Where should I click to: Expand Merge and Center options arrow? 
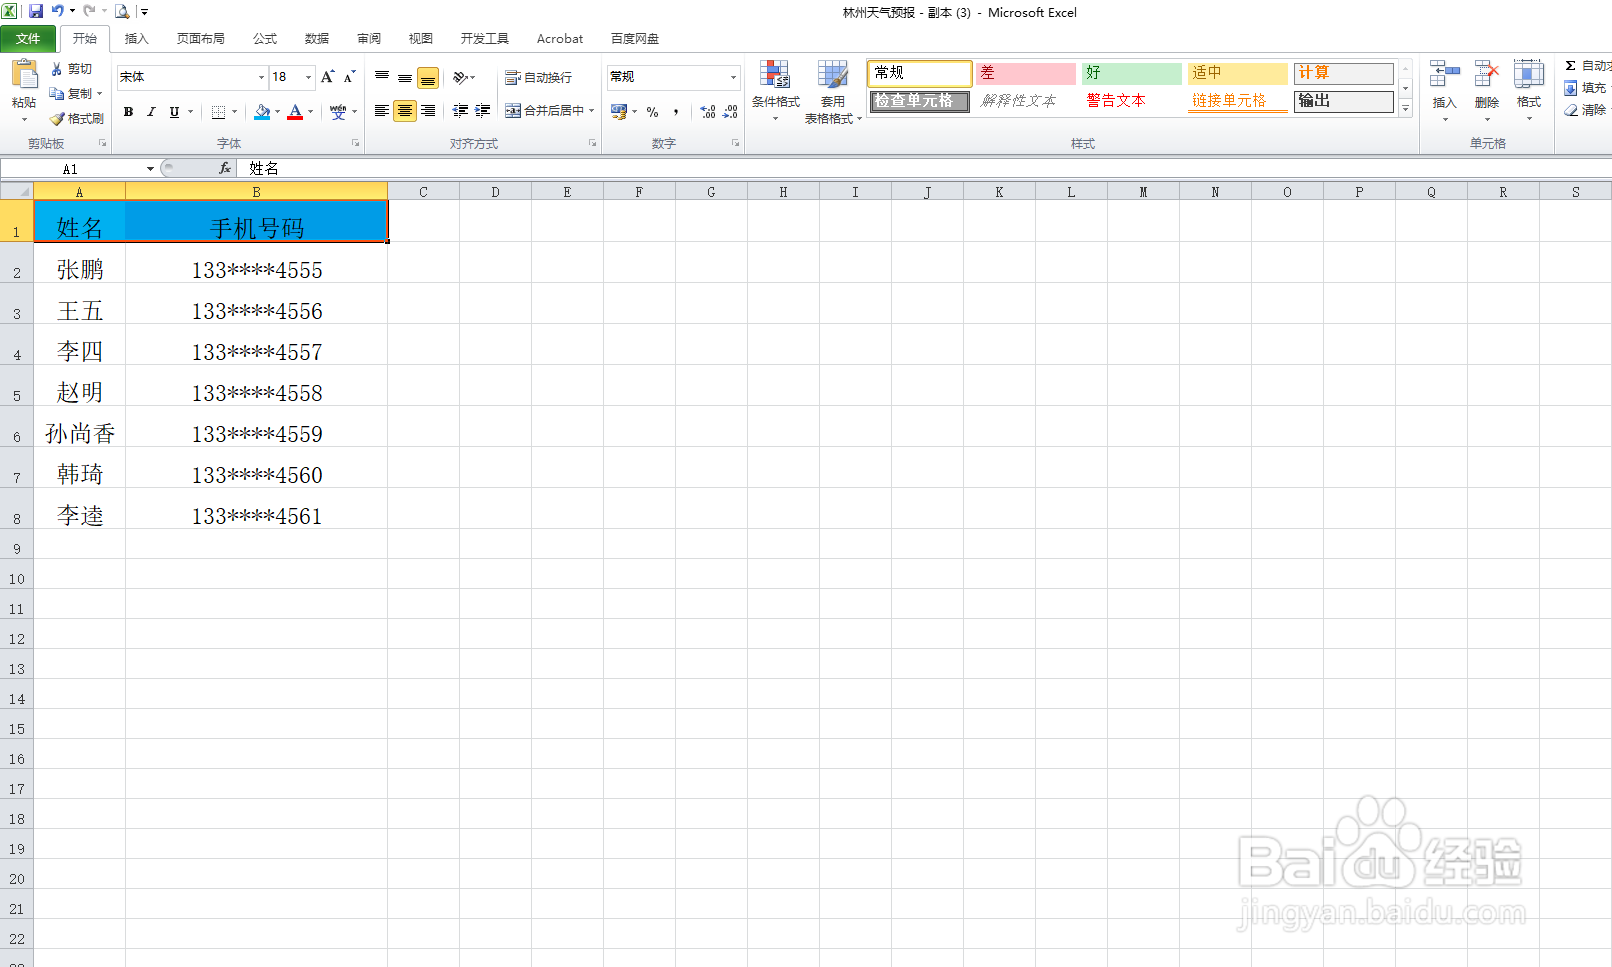pos(591,111)
